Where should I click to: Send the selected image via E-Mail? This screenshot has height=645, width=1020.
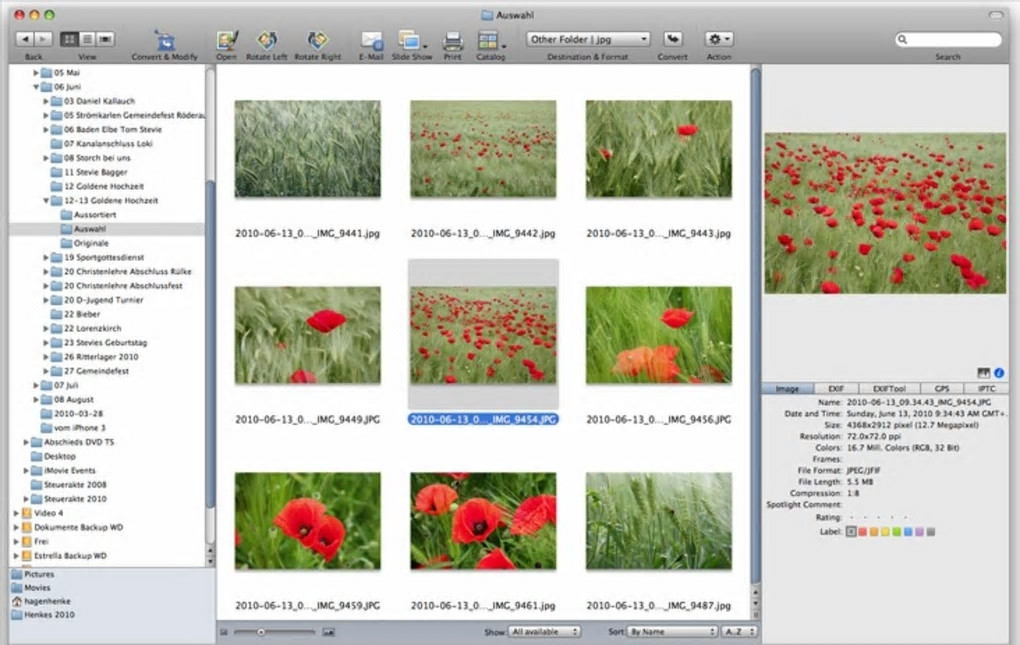(x=371, y=41)
